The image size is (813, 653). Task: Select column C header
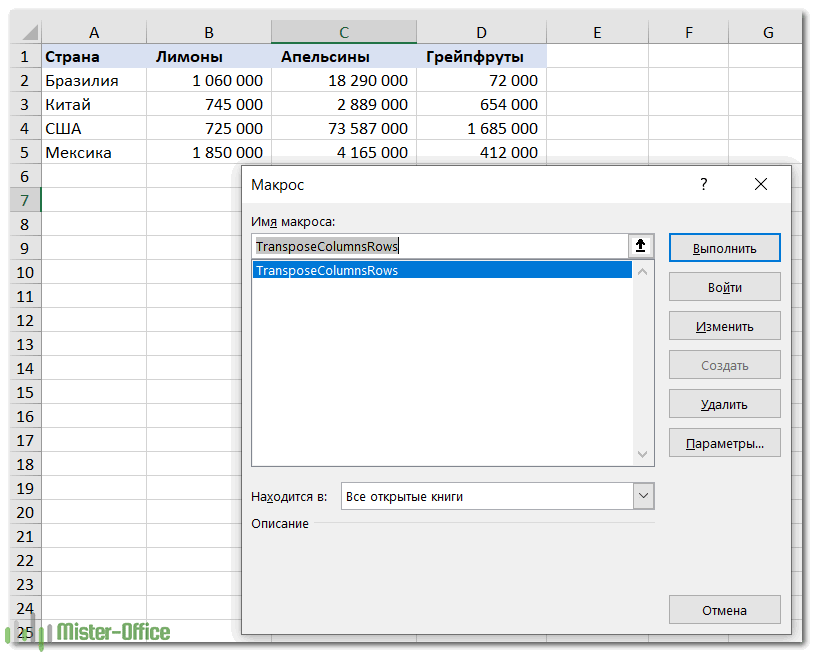click(343, 33)
